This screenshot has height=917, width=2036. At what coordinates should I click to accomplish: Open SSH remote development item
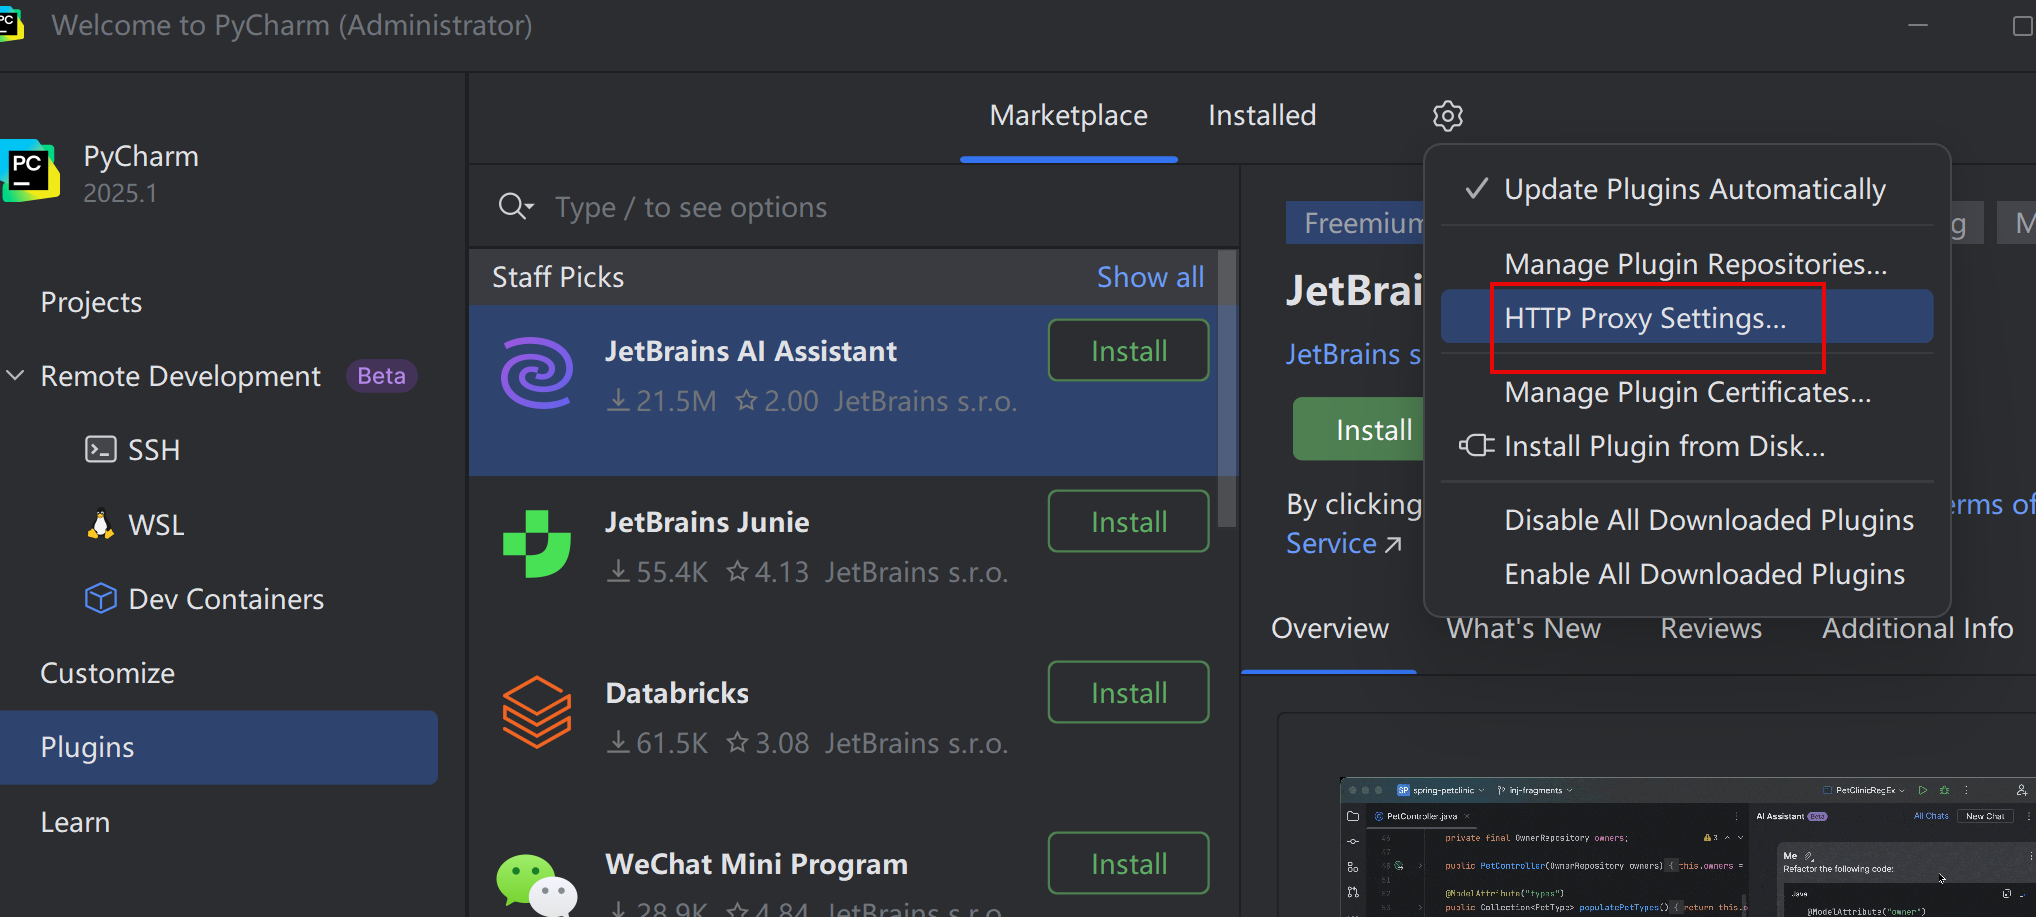[x=152, y=450]
